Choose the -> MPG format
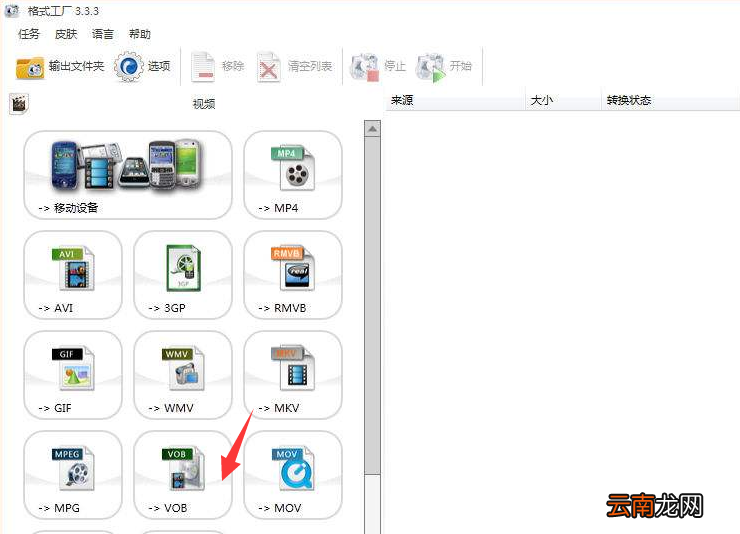This screenshot has width=740, height=534. pyautogui.click(x=73, y=475)
